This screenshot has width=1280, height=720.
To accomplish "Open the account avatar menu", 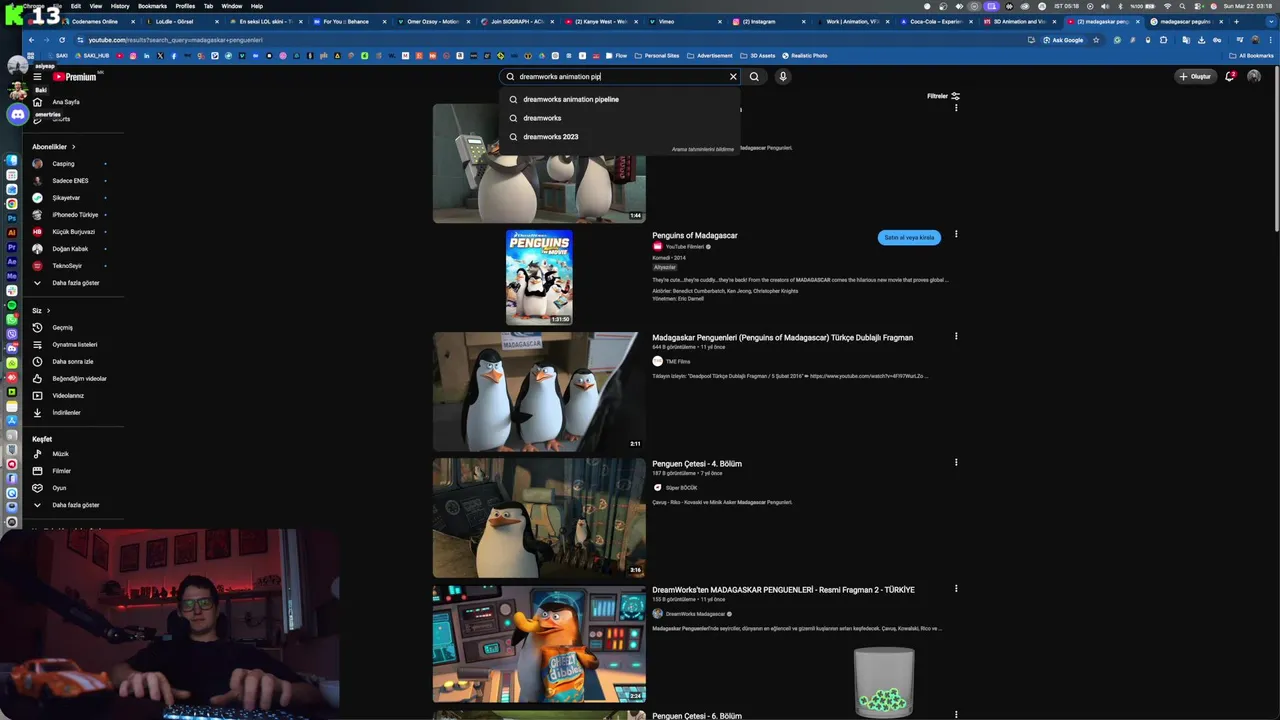I will tap(1254, 76).
